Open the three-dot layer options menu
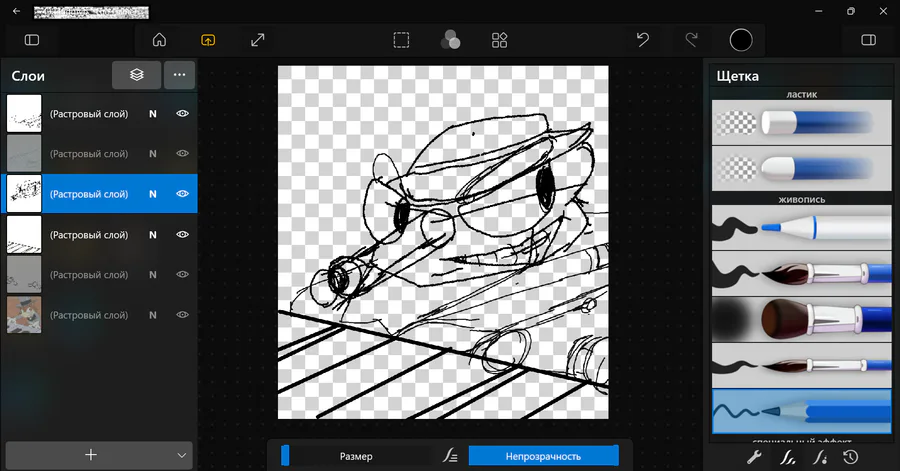The height and width of the screenshot is (471, 900). tap(179, 75)
